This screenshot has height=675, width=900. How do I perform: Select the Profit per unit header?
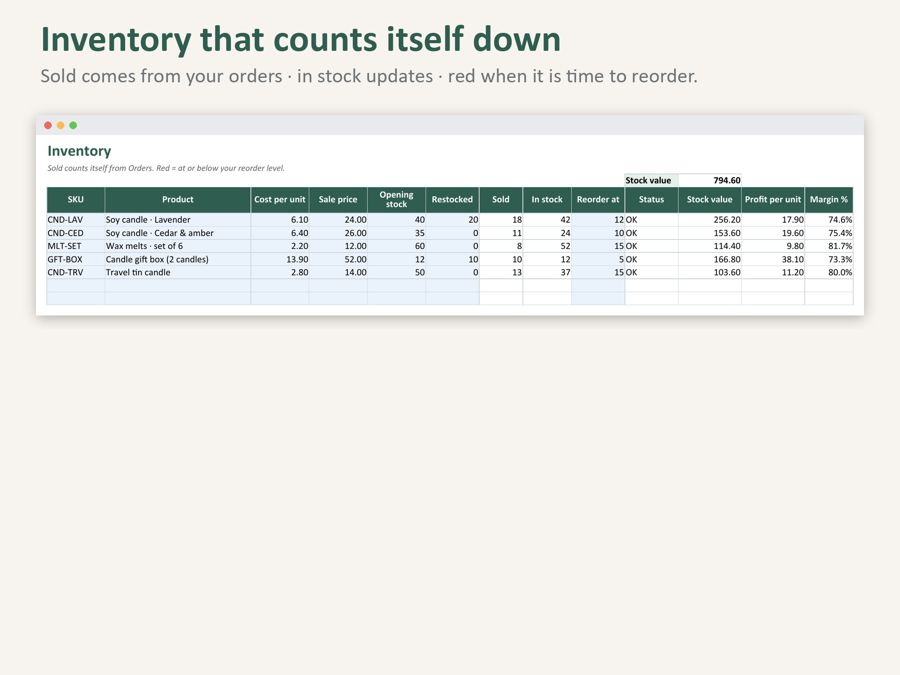tap(773, 200)
